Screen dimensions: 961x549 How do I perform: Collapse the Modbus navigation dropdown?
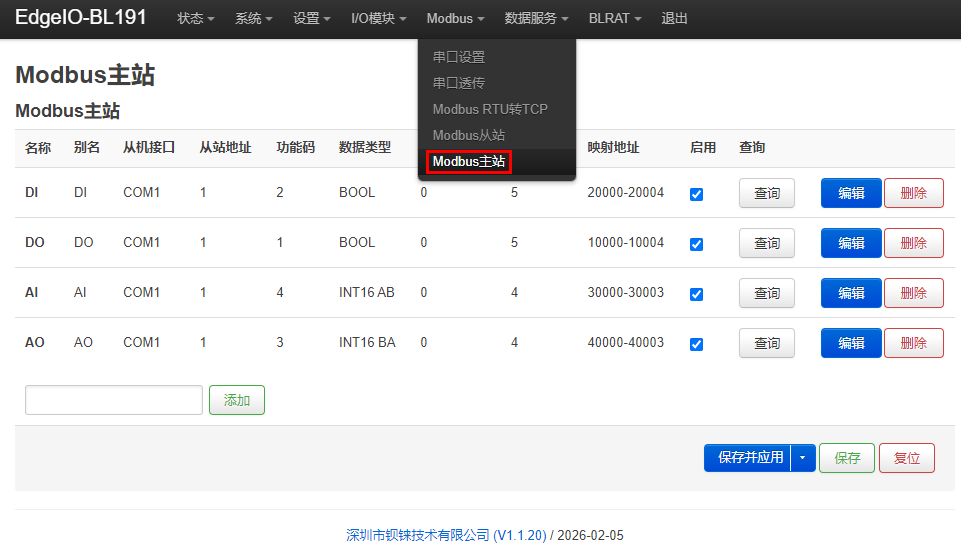pyautogui.click(x=455, y=18)
